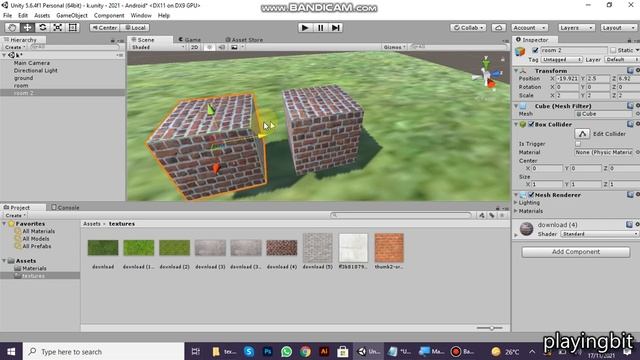Click the Pause button
640x360 pixels.
pos(320,27)
